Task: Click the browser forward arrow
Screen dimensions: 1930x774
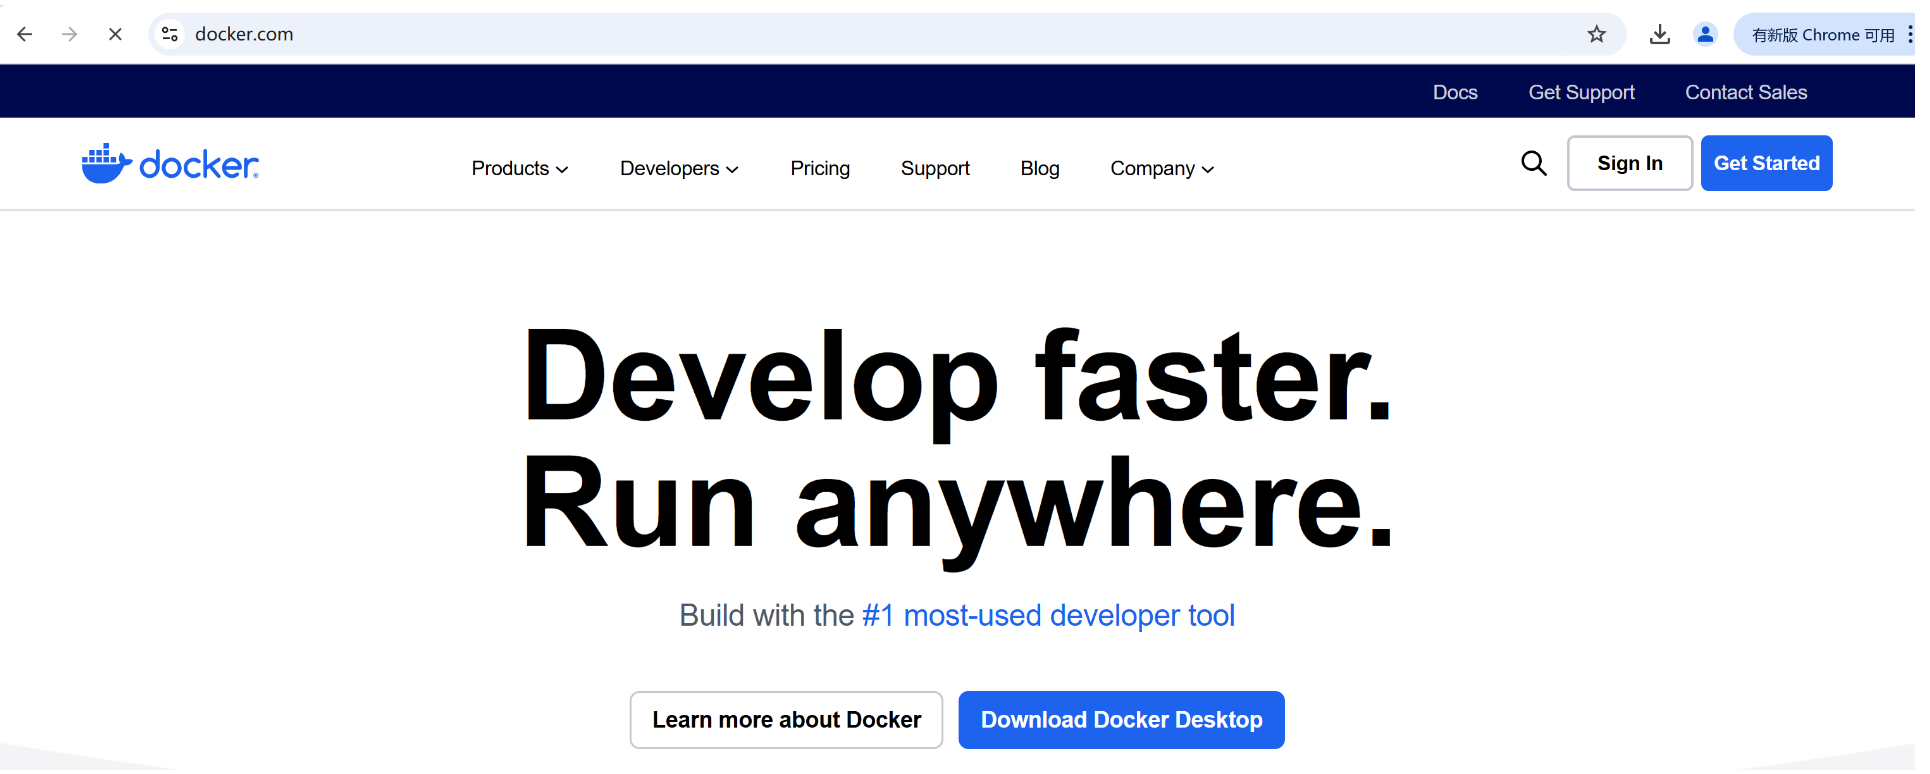Action: click(x=69, y=34)
